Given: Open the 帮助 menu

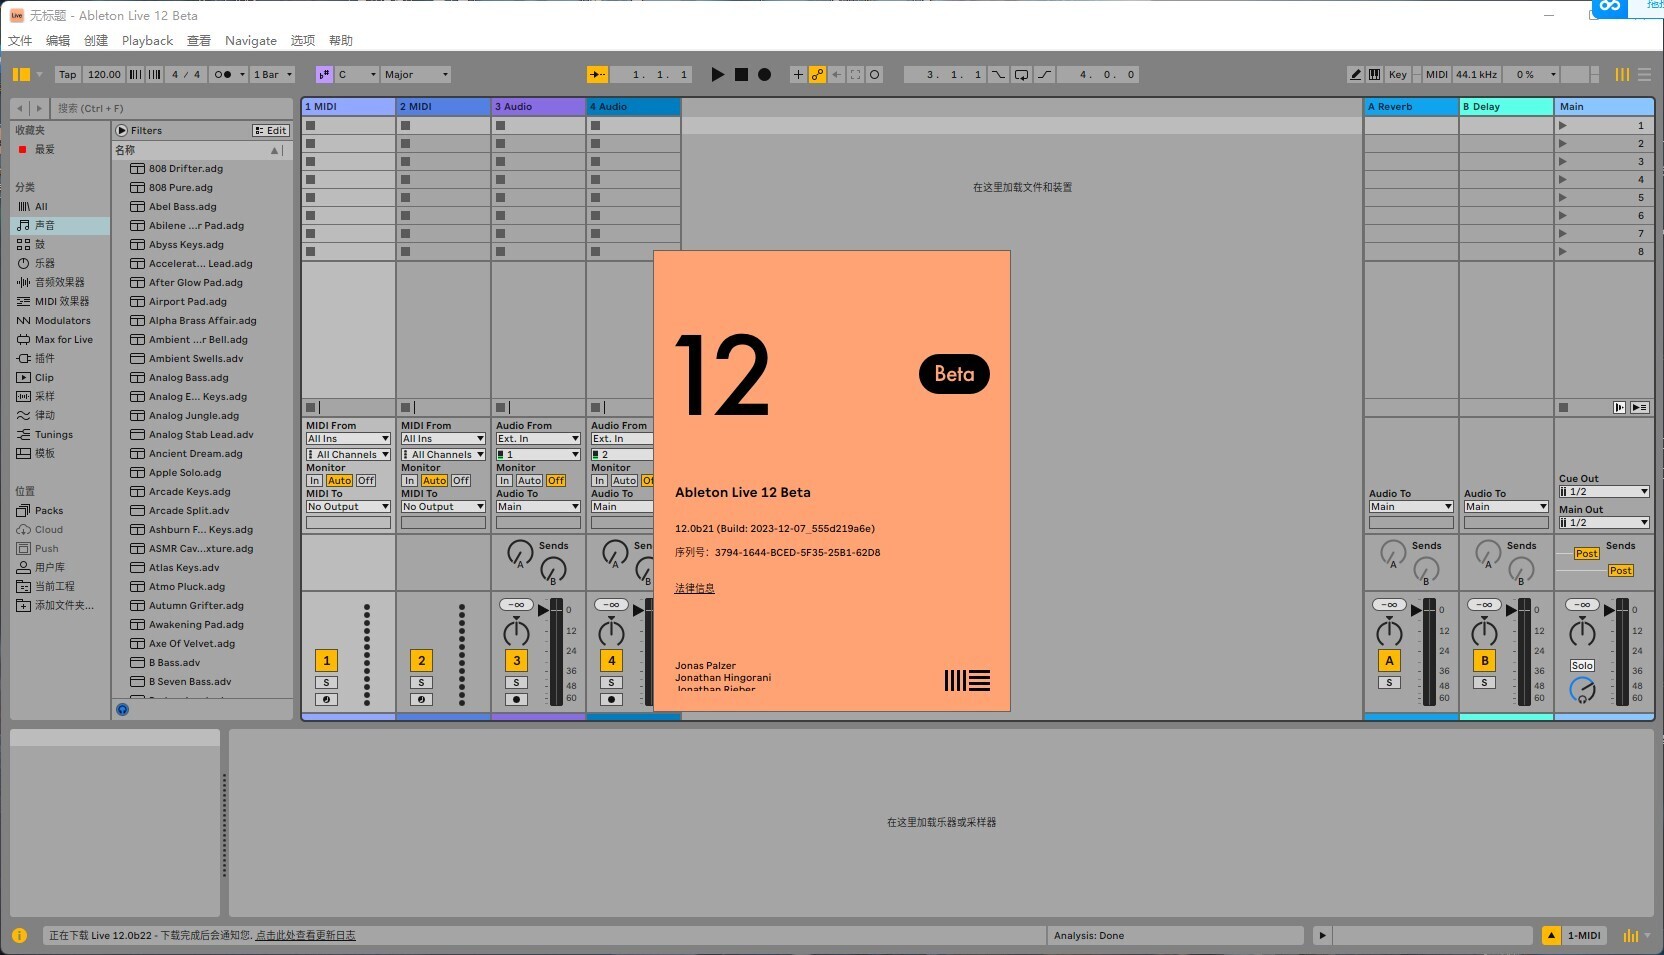Looking at the screenshot, I should point(341,41).
